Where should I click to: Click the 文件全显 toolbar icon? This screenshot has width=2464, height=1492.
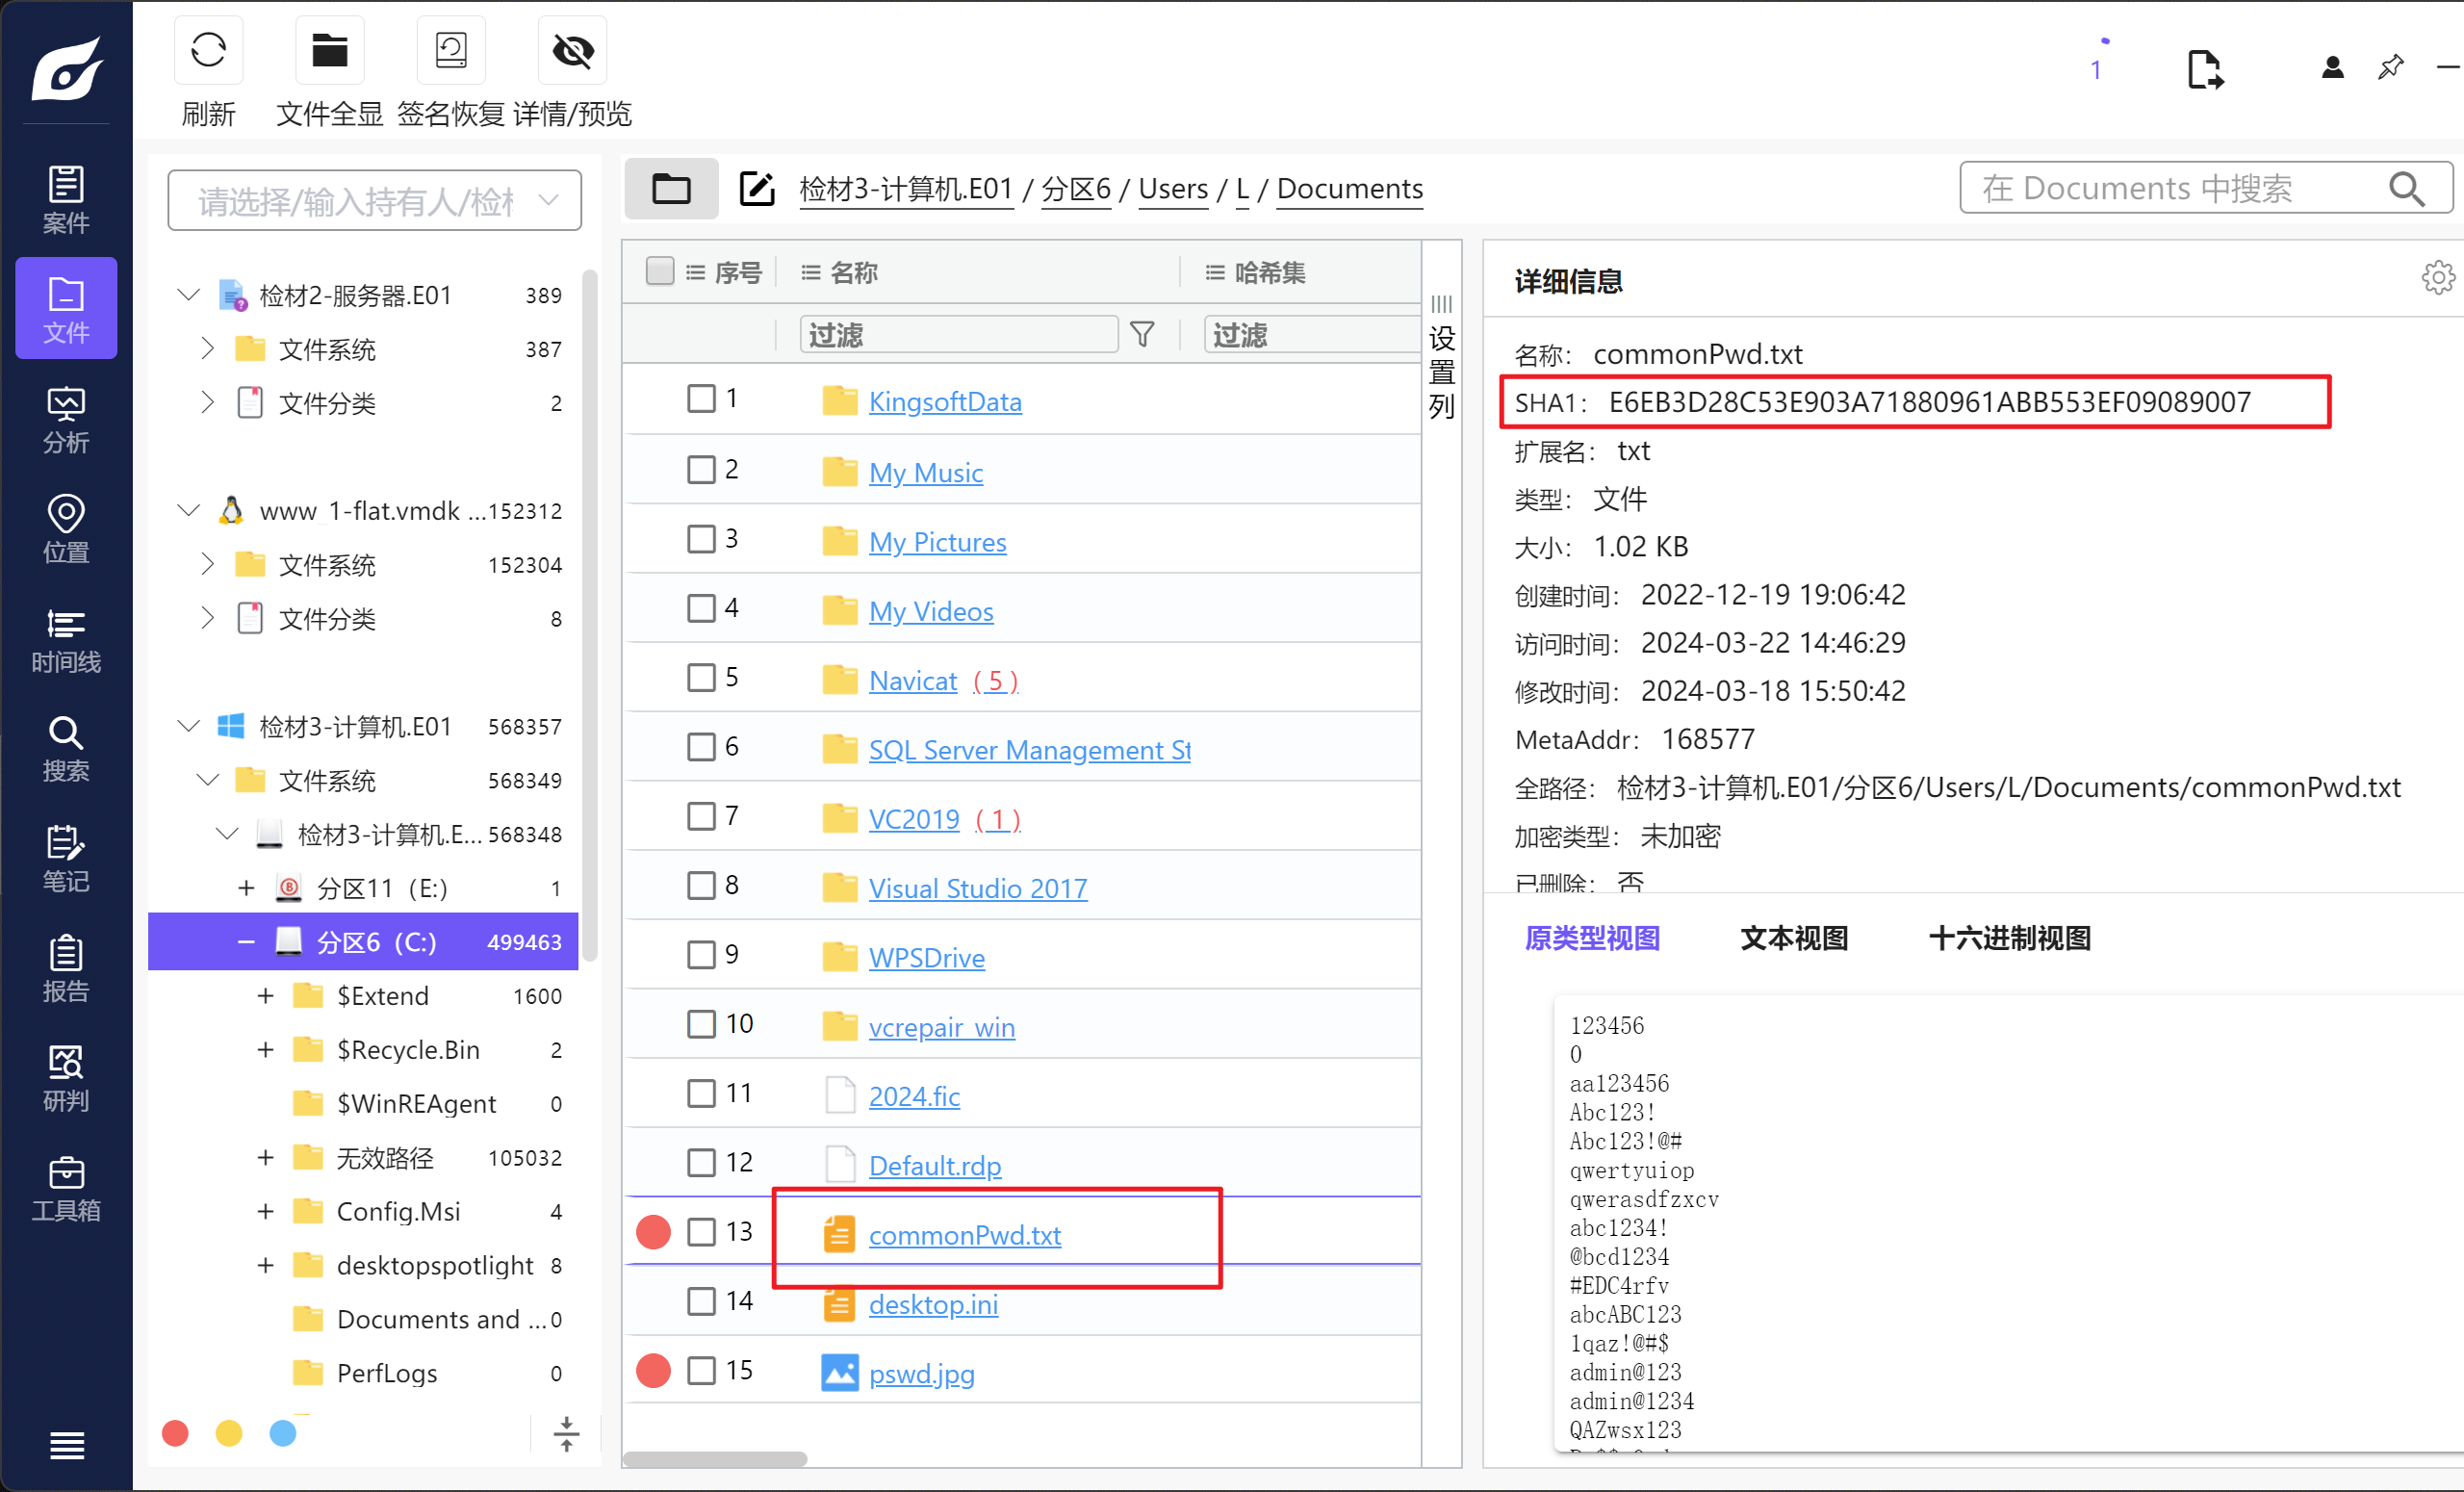click(x=329, y=50)
